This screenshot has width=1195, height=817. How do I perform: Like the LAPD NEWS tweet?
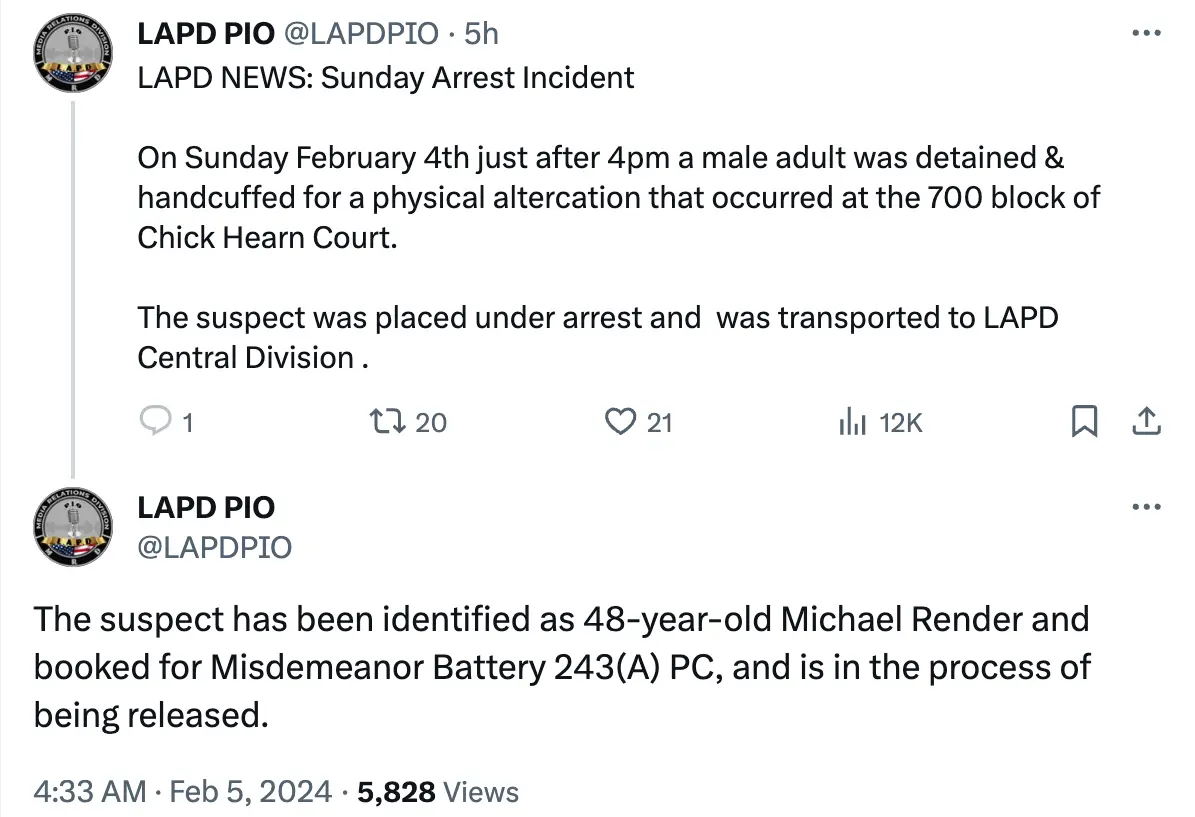pos(620,422)
